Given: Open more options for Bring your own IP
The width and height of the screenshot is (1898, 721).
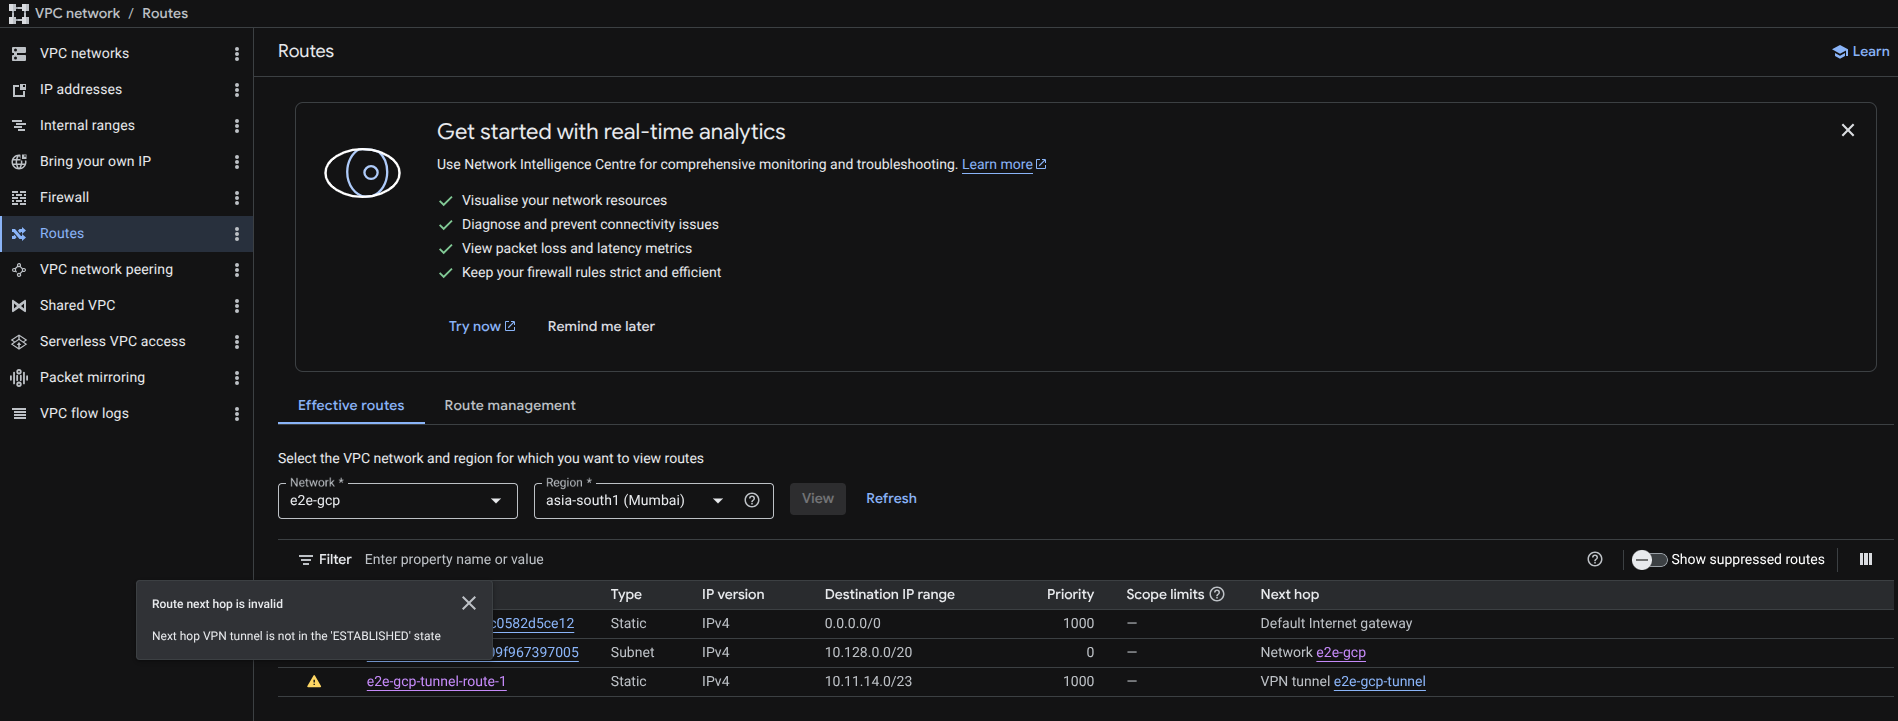Looking at the screenshot, I should (x=237, y=162).
